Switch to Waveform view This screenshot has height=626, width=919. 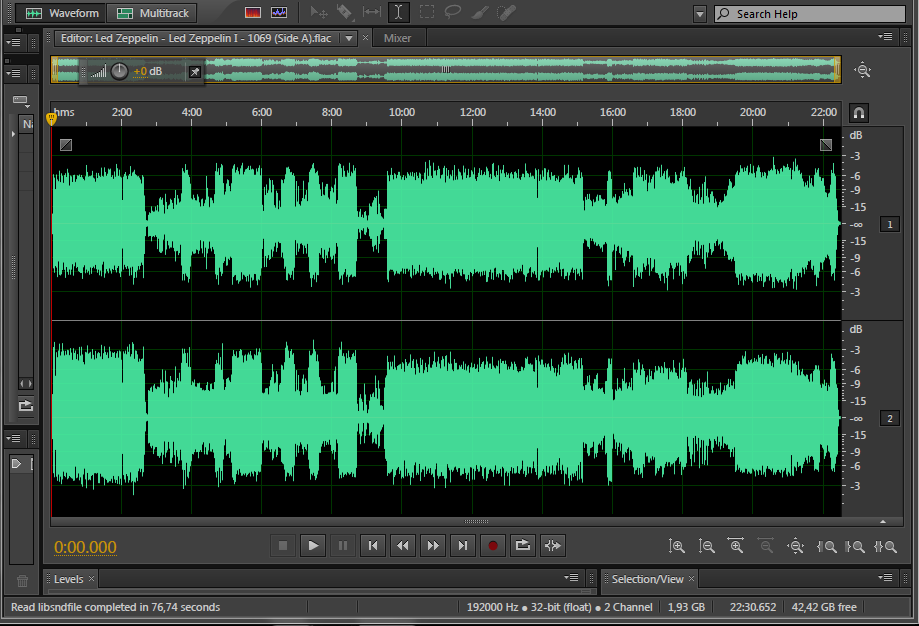pyautogui.click(x=60, y=13)
